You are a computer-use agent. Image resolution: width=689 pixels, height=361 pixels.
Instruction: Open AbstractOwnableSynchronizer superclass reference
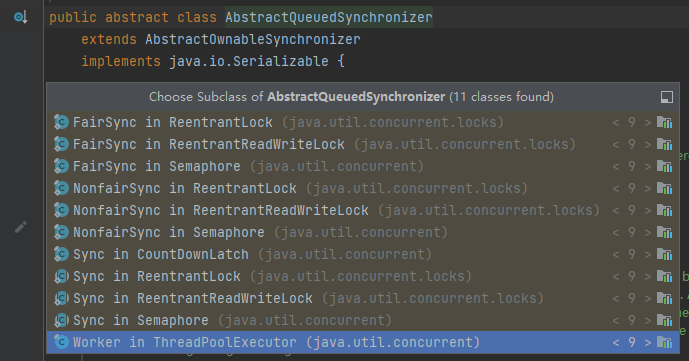253,40
